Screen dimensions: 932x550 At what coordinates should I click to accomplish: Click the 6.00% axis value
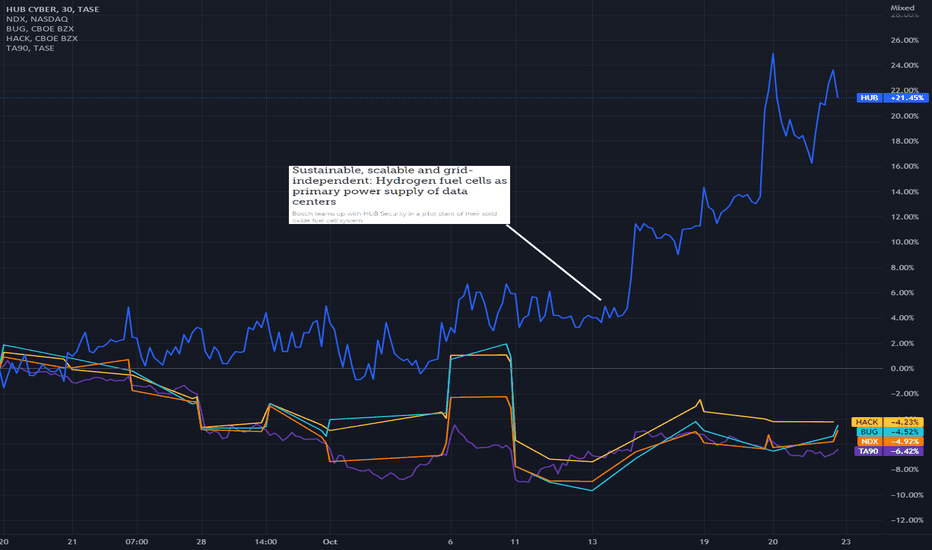[x=904, y=293]
